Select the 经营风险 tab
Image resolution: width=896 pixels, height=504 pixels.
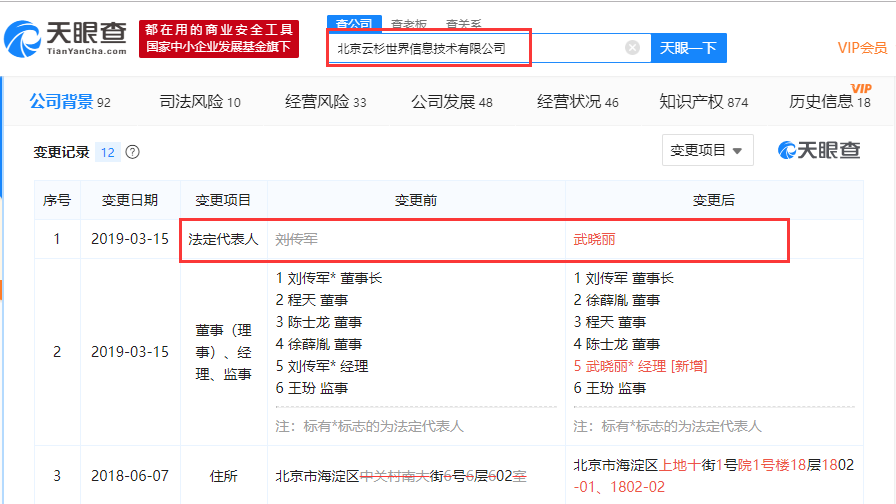point(326,102)
